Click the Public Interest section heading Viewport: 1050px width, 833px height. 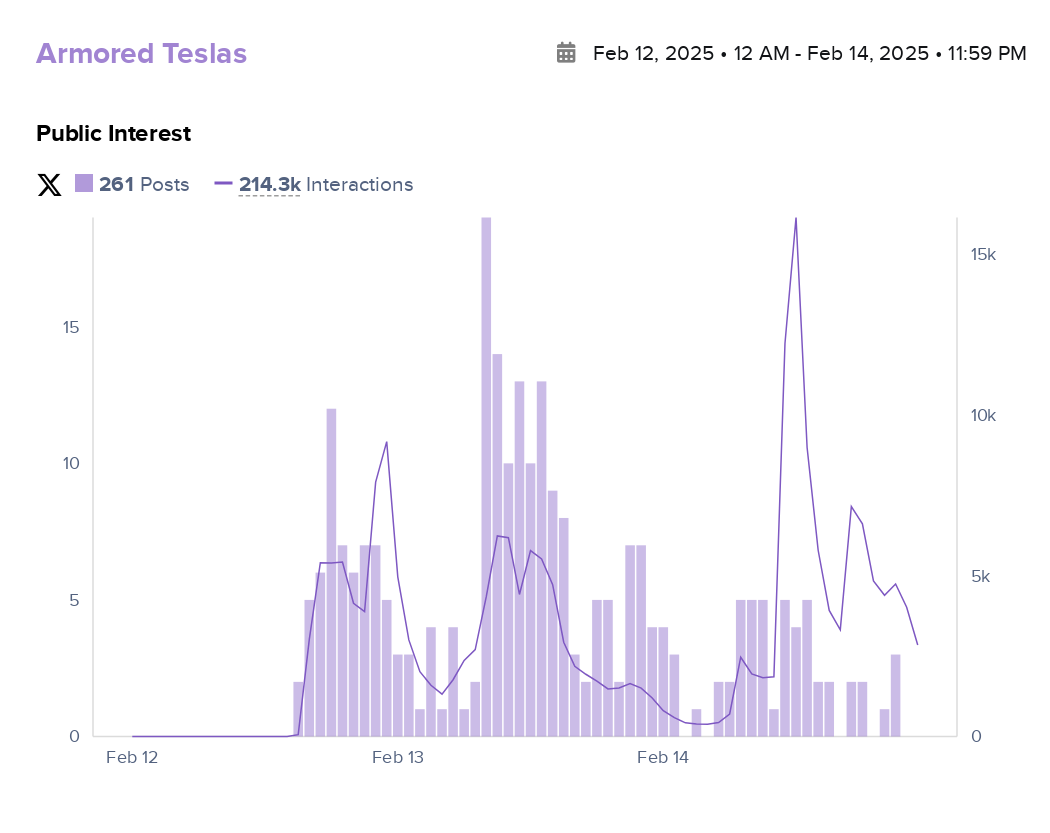[x=113, y=133]
